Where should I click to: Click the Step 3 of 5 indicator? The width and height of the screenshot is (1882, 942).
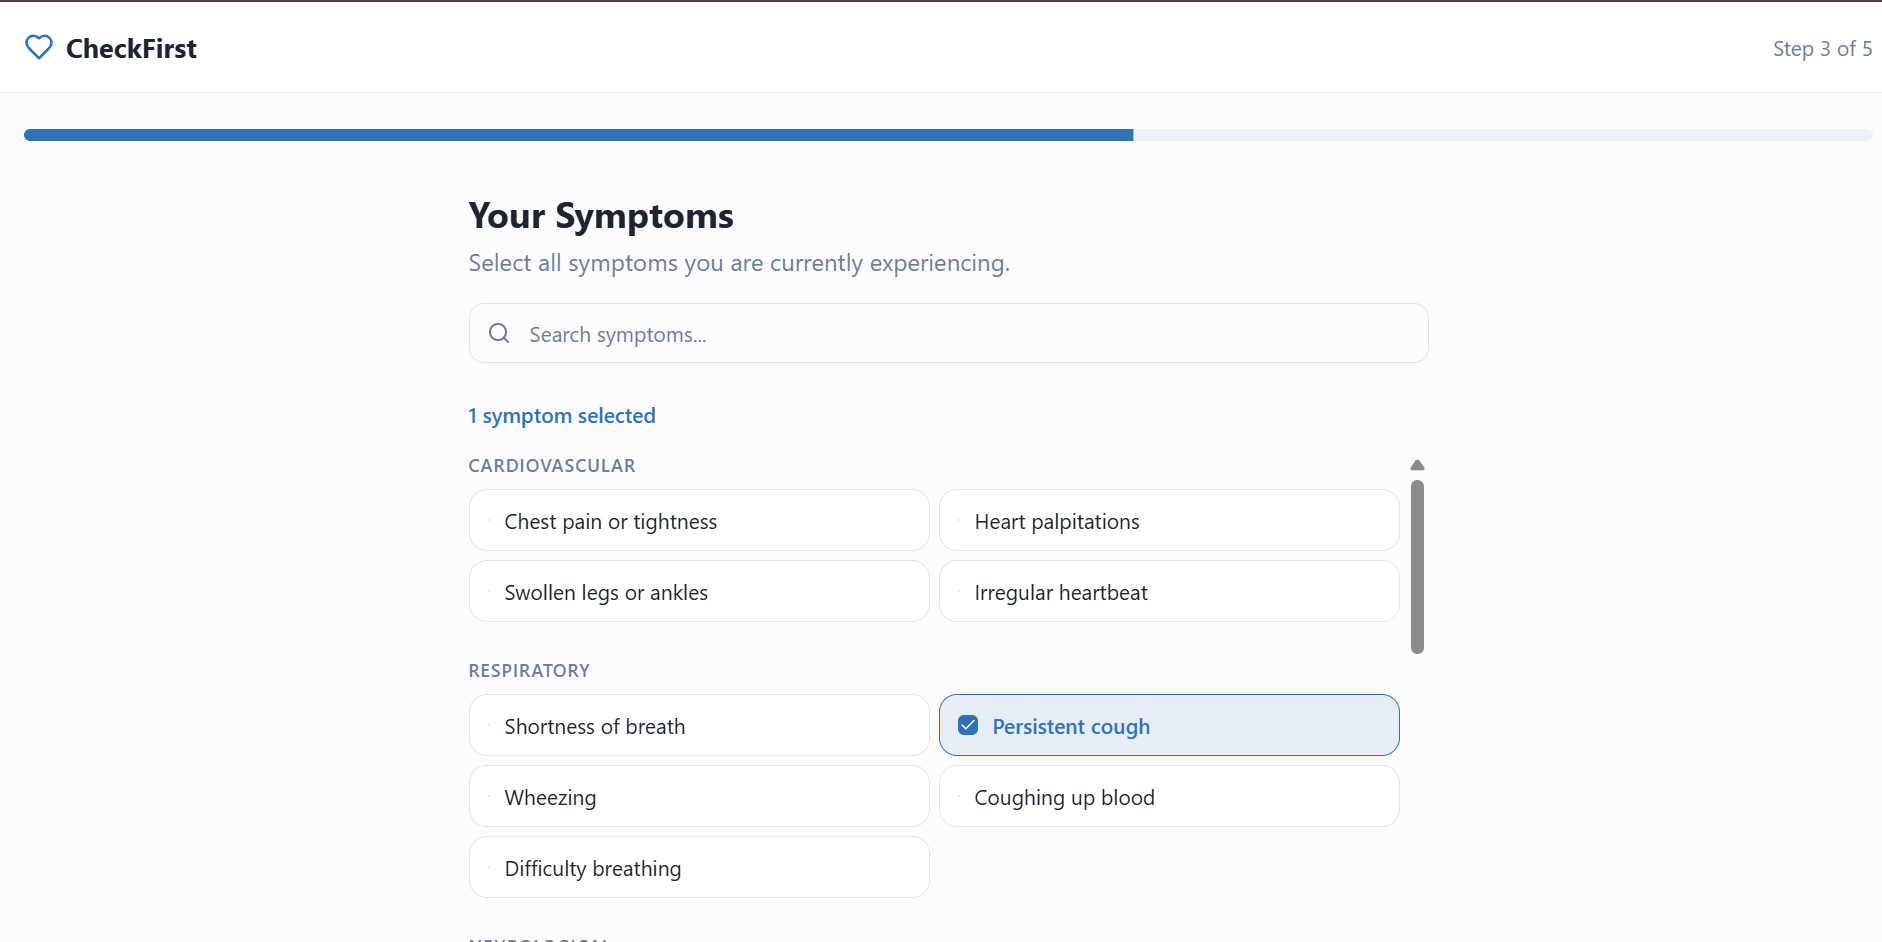tap(1822, 48)
